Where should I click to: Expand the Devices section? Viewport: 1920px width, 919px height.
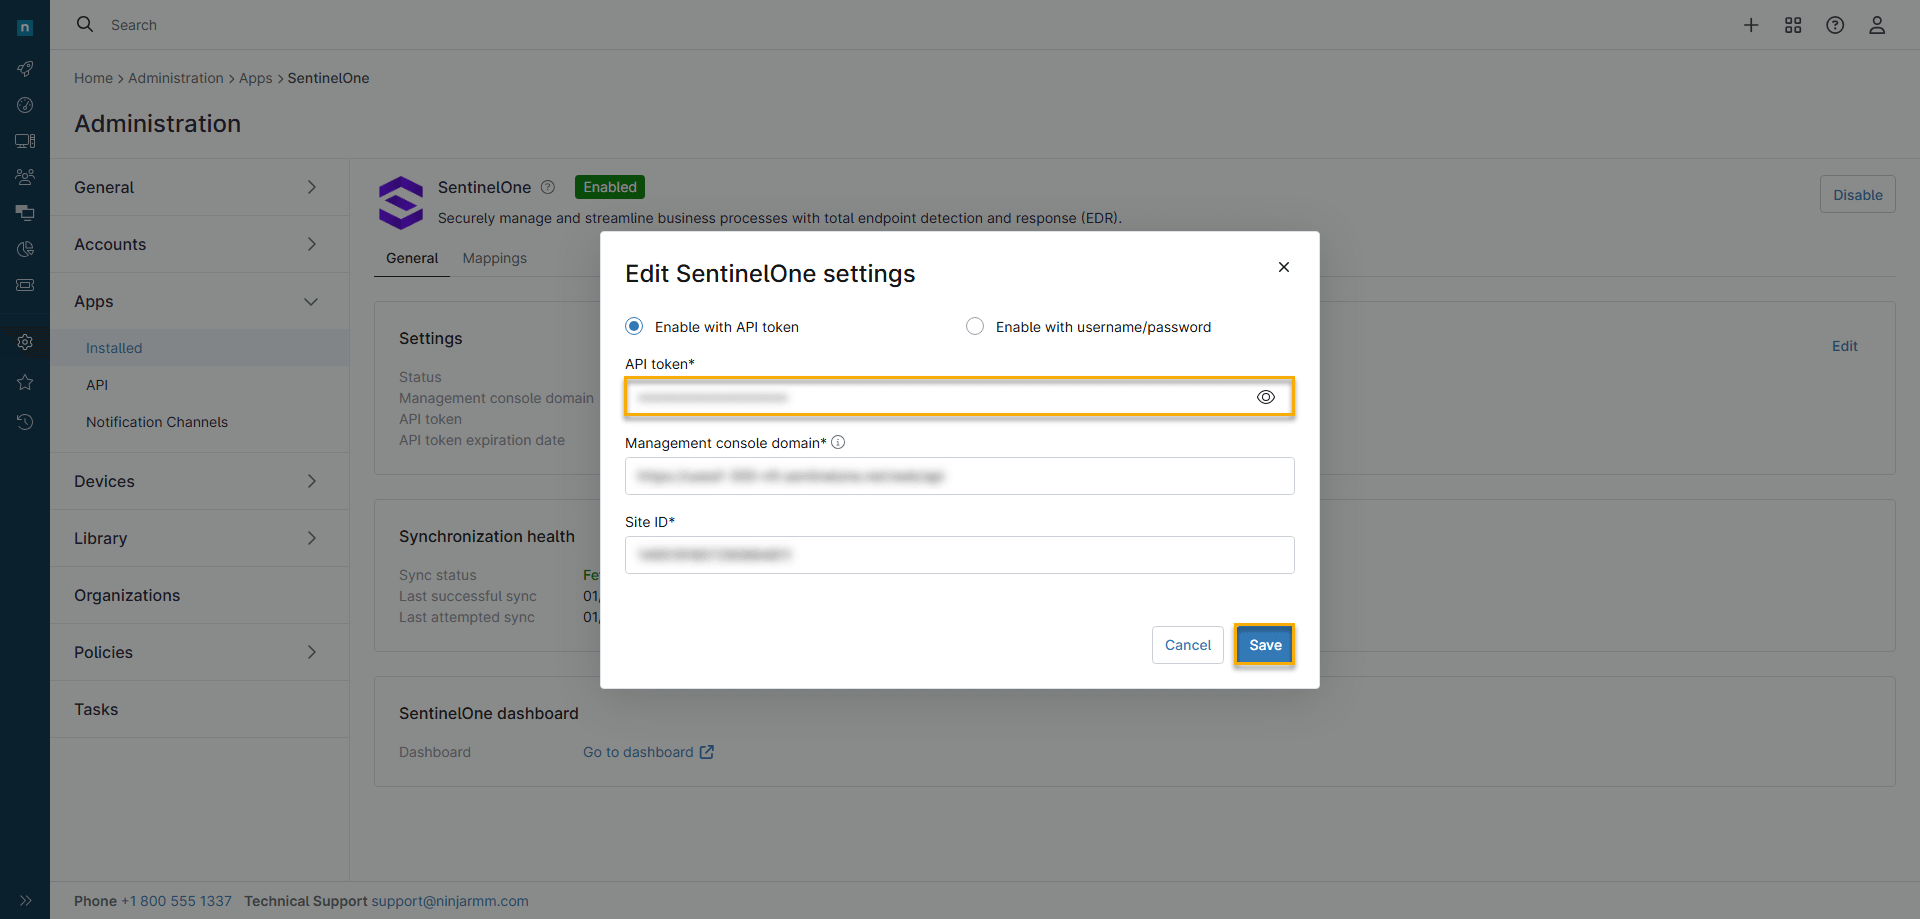312,481
